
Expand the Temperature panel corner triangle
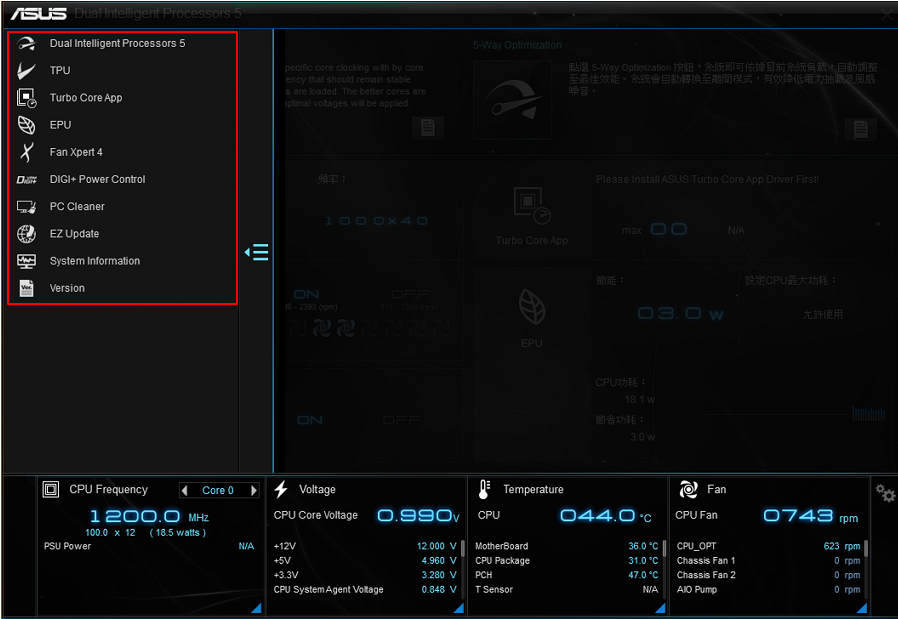660,608
